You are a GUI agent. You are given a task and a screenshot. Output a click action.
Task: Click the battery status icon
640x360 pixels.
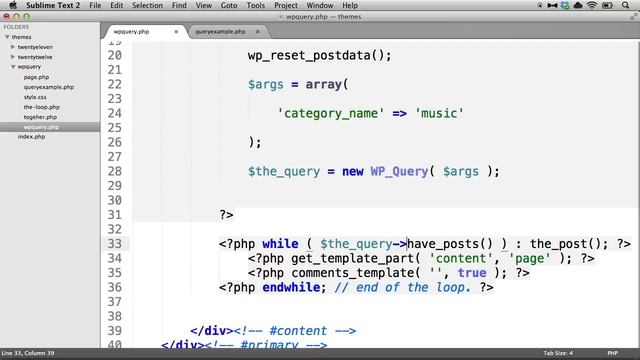click(x=607, y=5)
